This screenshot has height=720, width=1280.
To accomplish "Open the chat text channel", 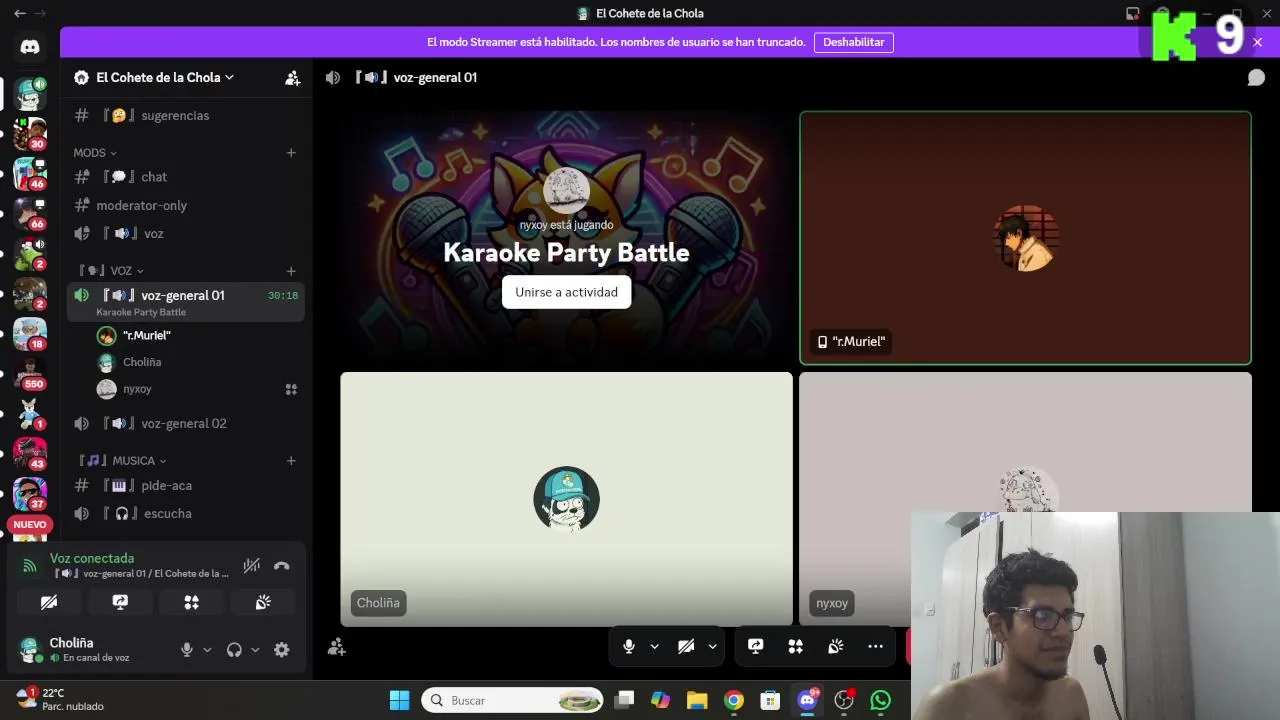I will [186, 177].
